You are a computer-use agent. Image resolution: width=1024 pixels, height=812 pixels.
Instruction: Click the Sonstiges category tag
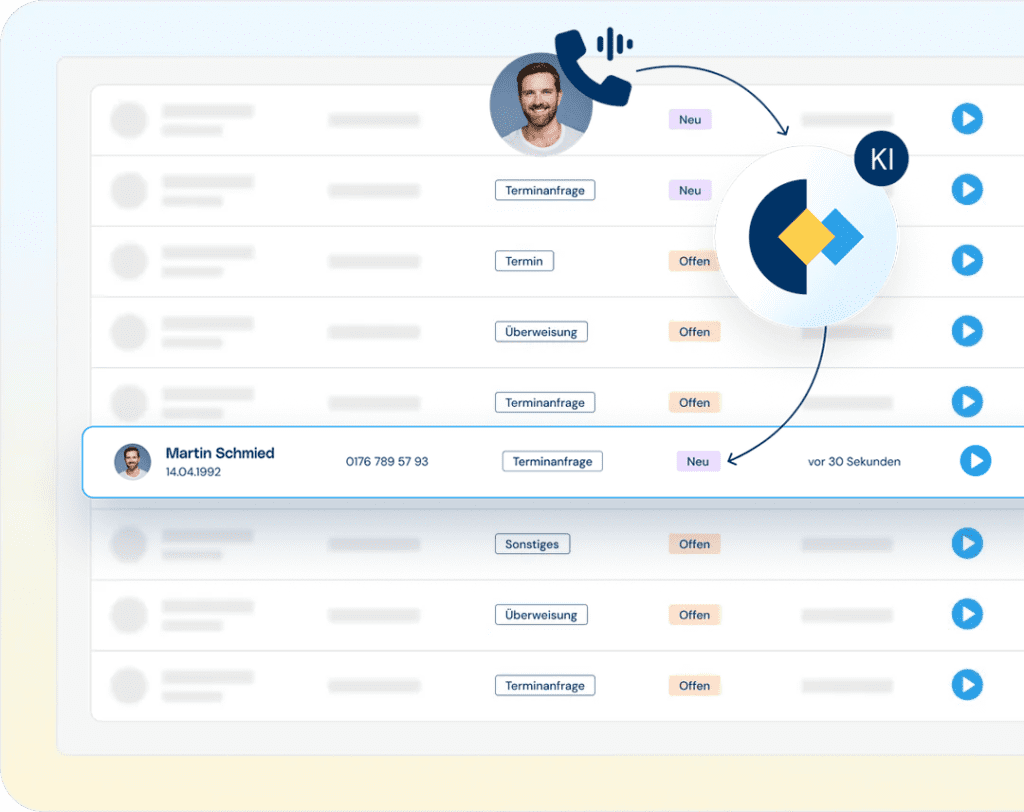(x=532, y=544)
